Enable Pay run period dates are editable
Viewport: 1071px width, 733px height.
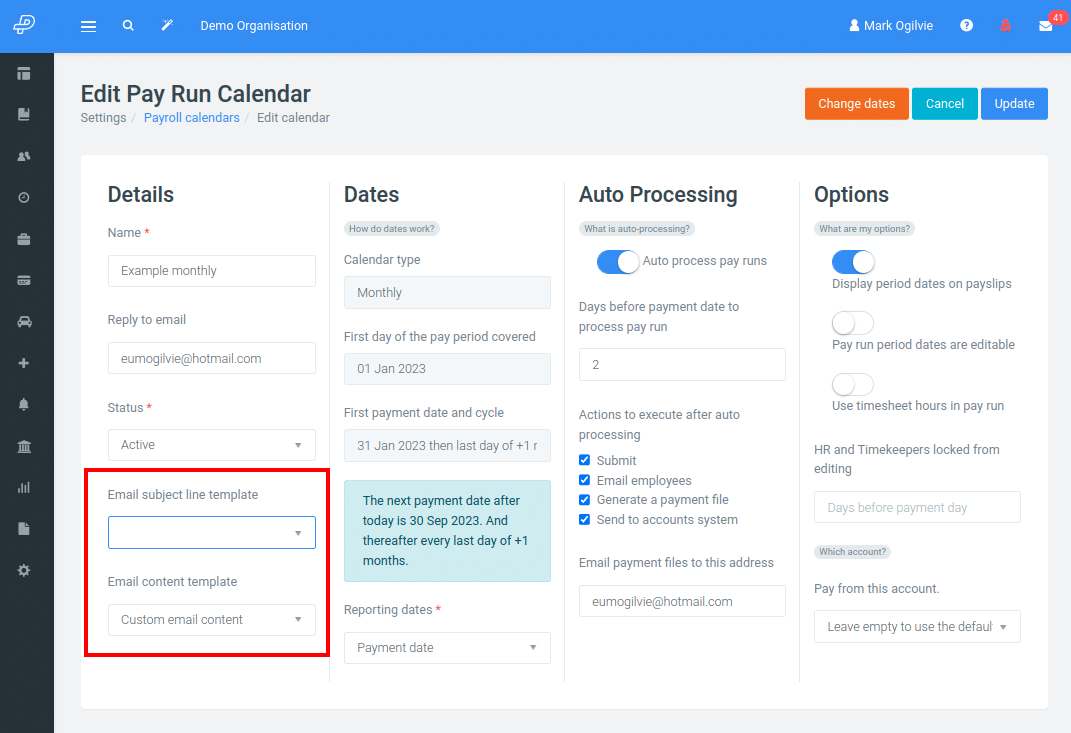(x=852, y=322)
